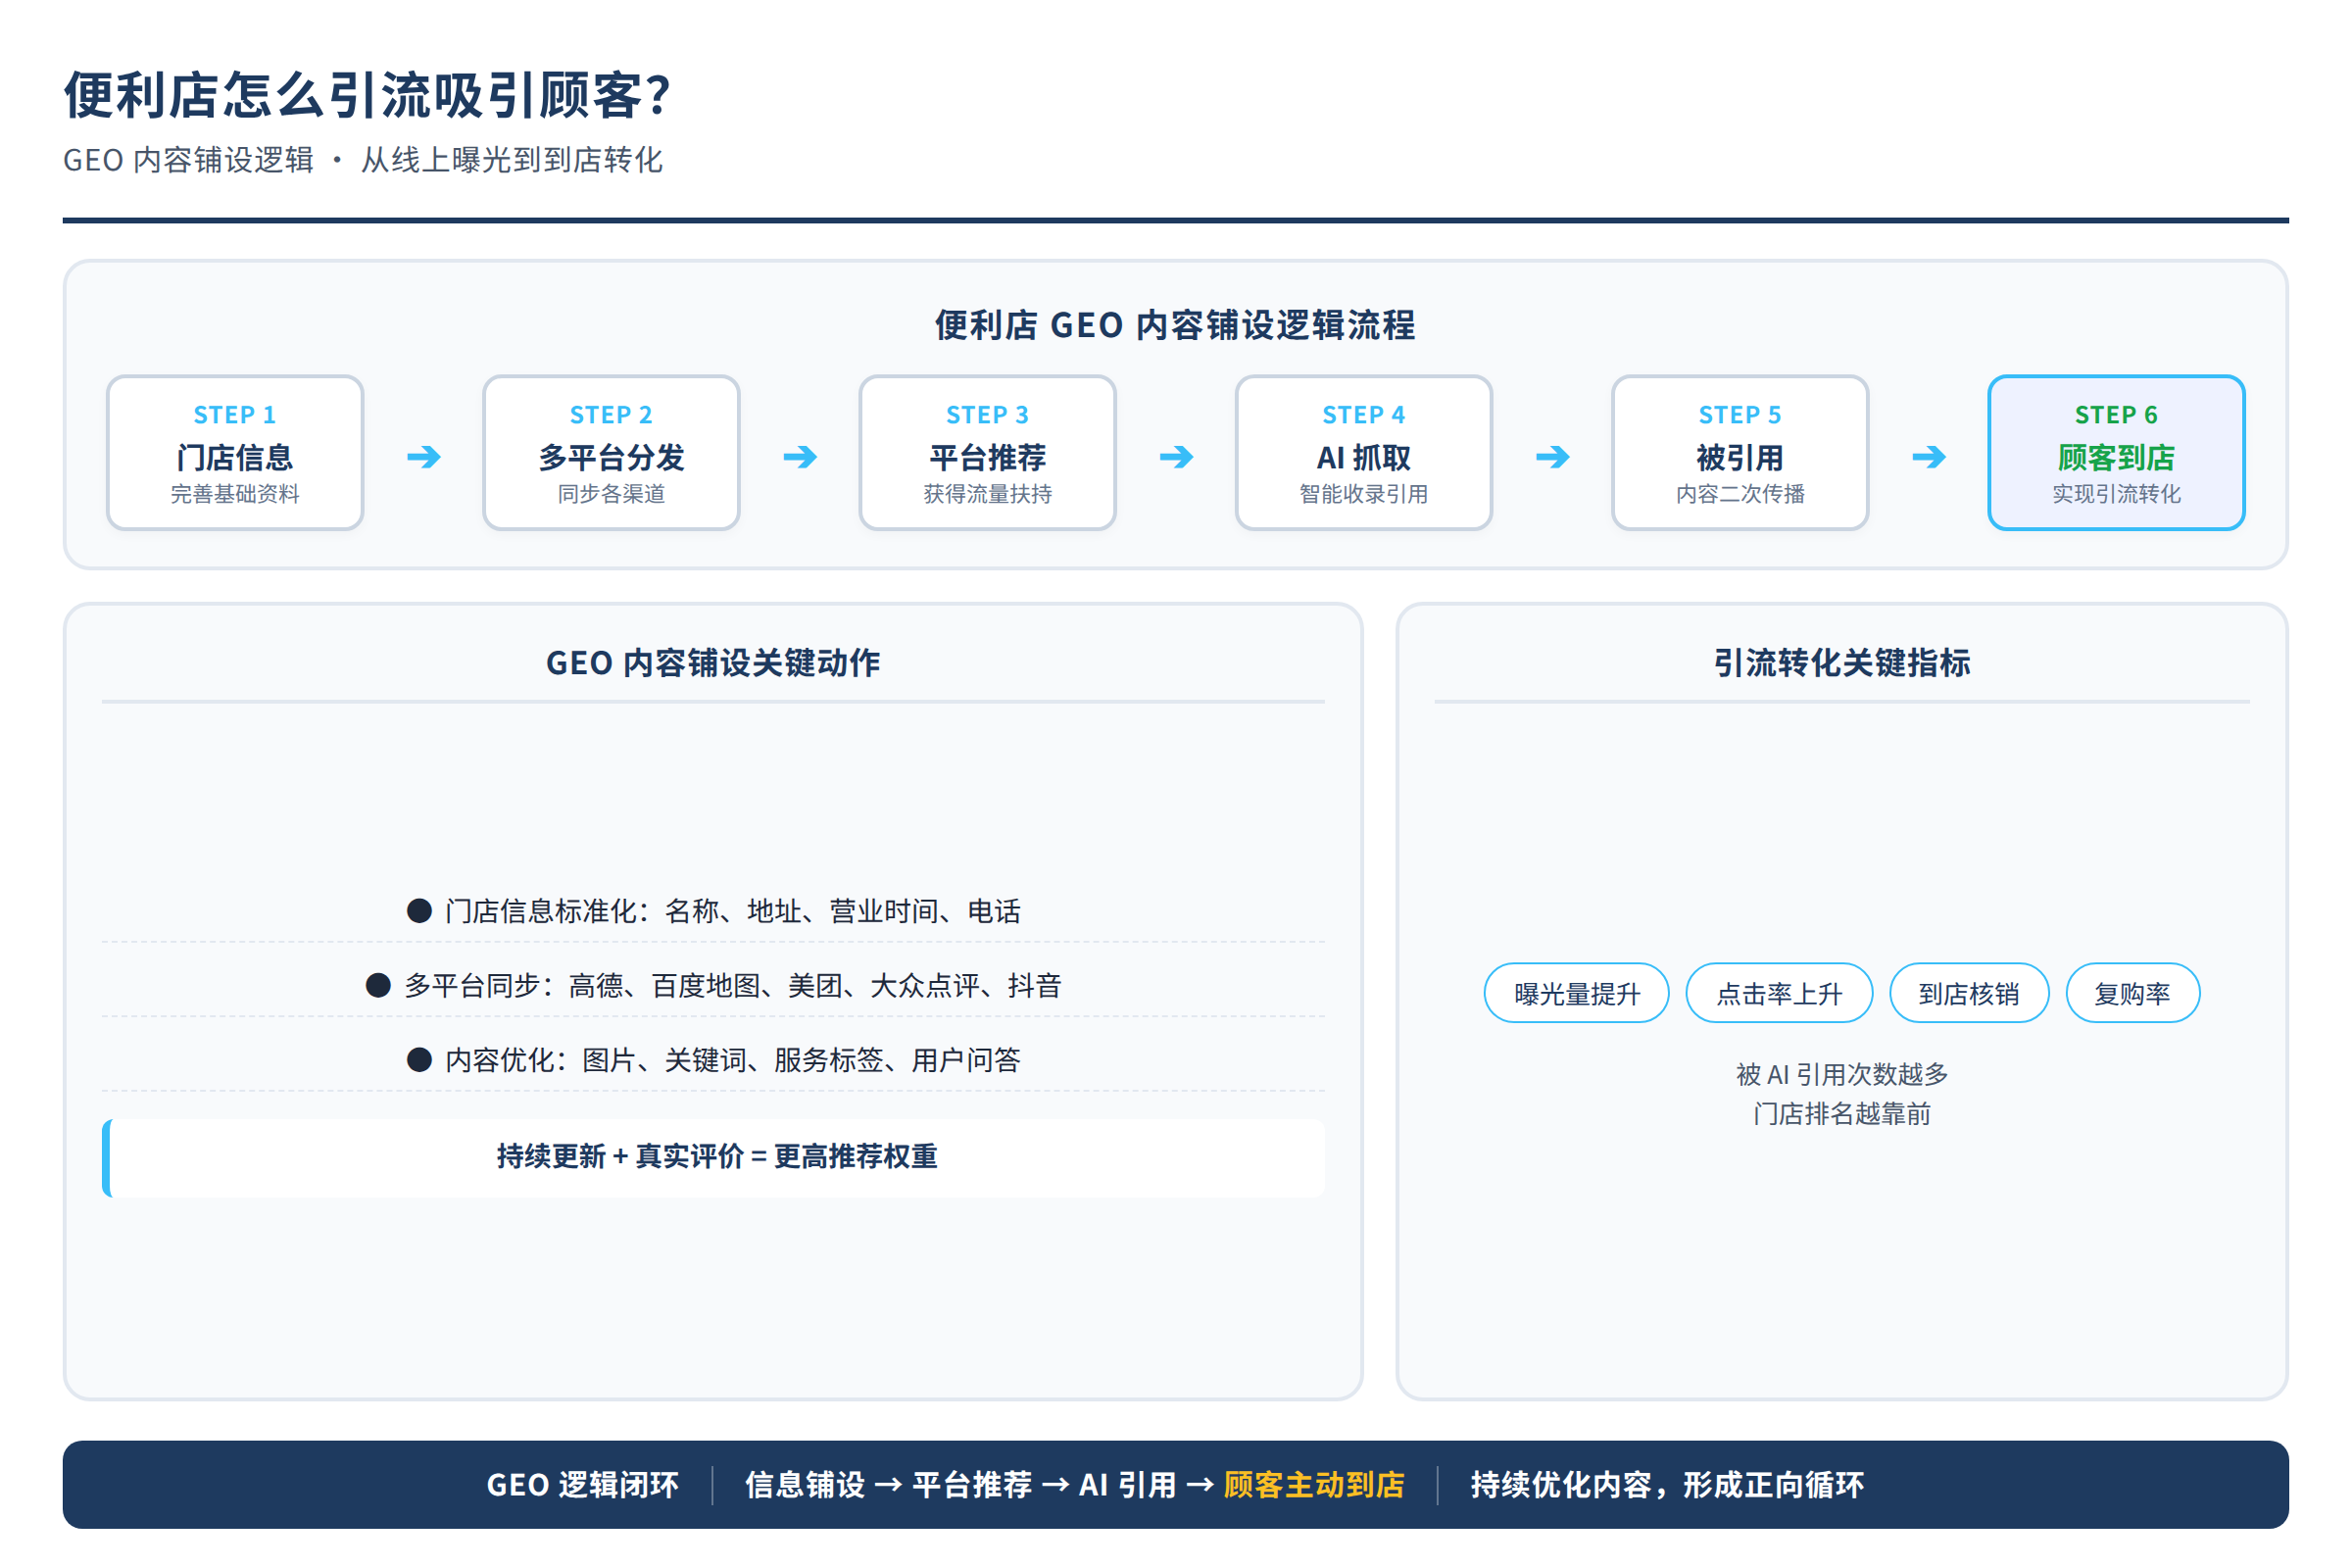The image size is (2352, 1568).
Task: Click the 复购率 pill tag
Action: 2132,993
